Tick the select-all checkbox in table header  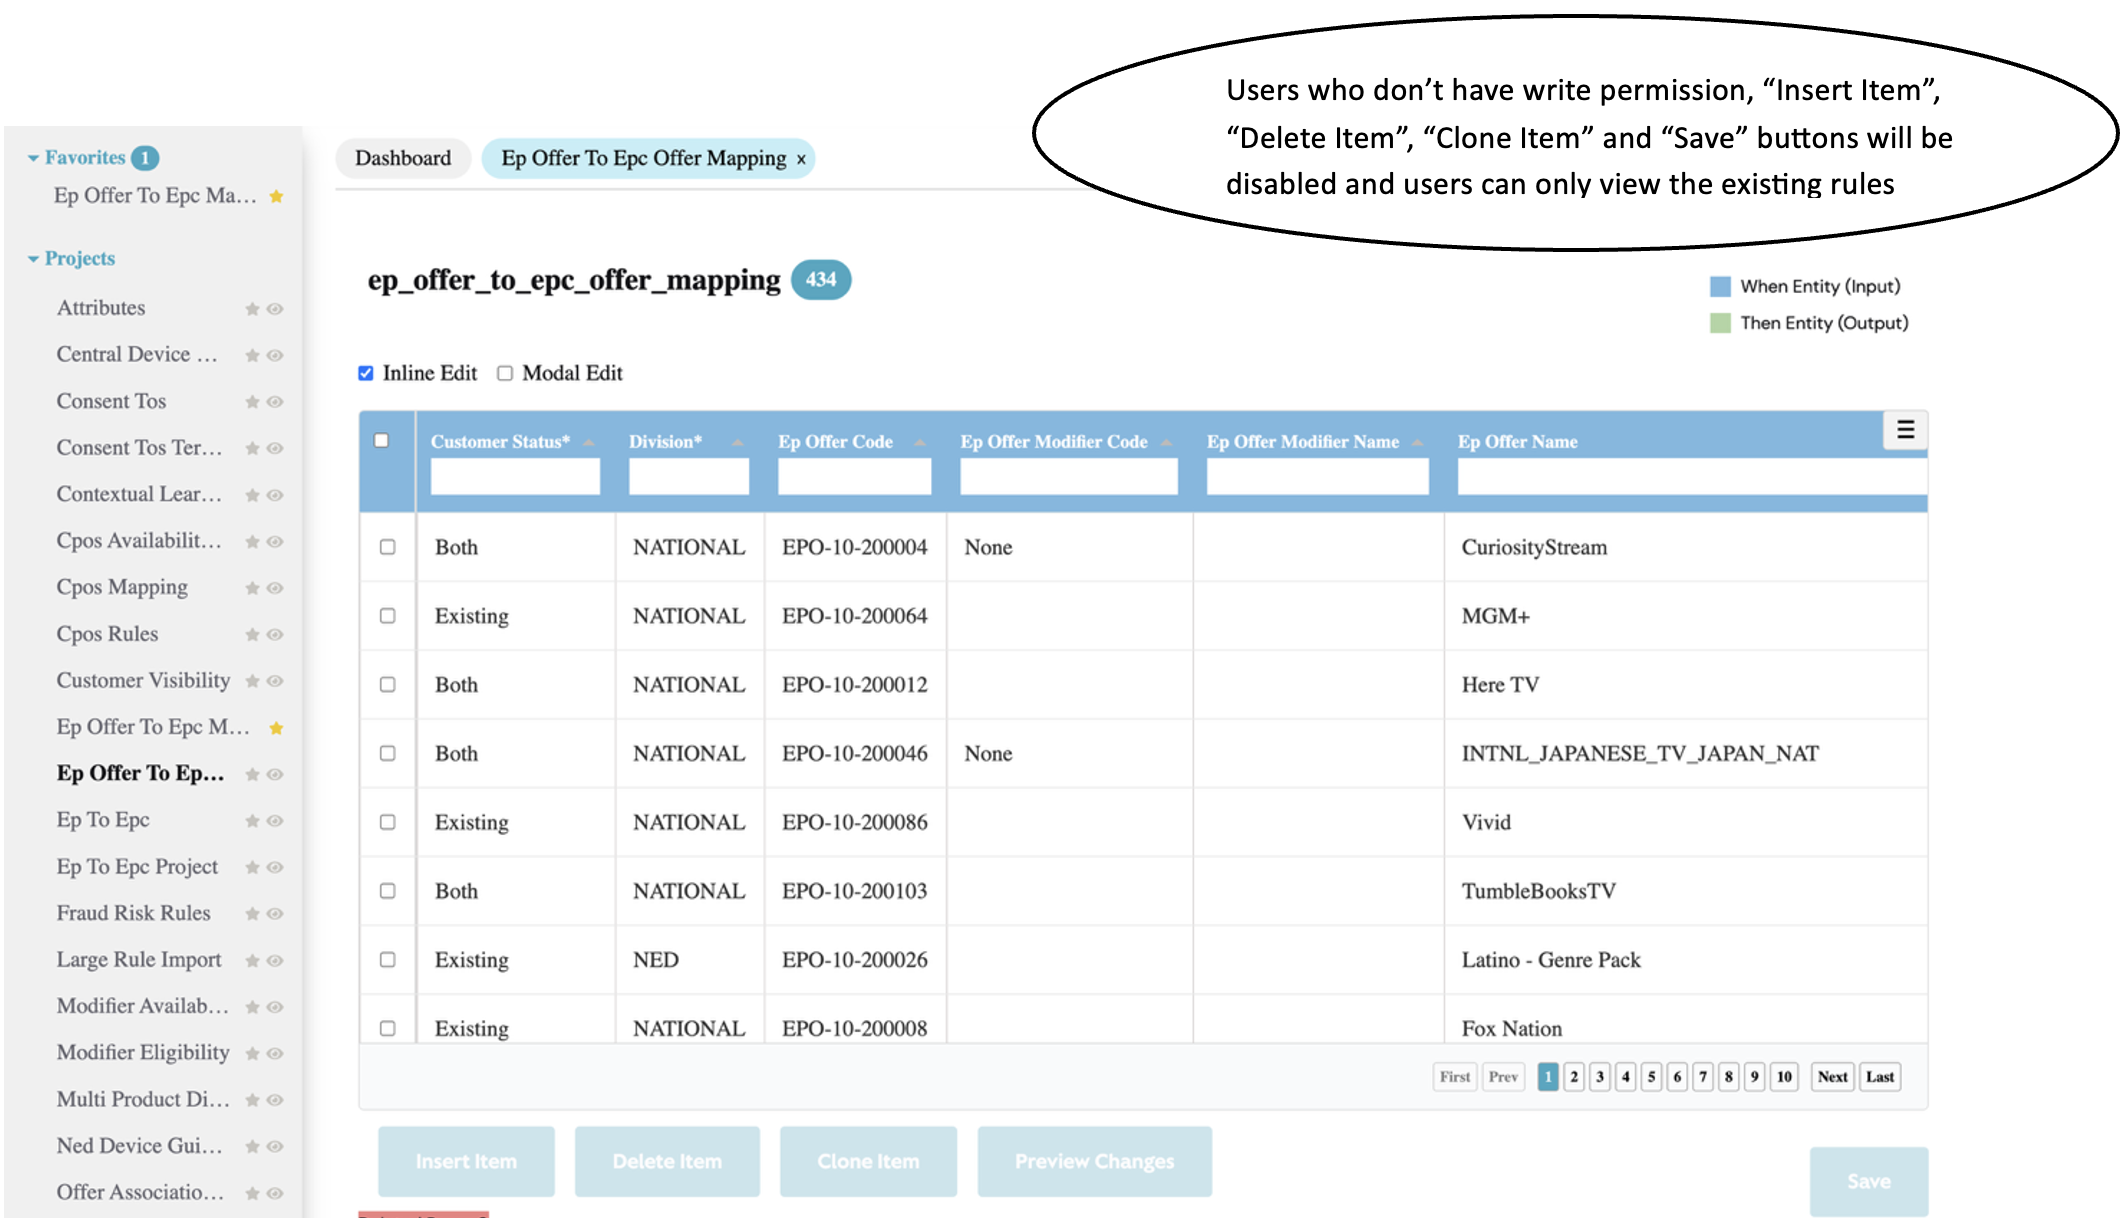(x=381, y=440)
